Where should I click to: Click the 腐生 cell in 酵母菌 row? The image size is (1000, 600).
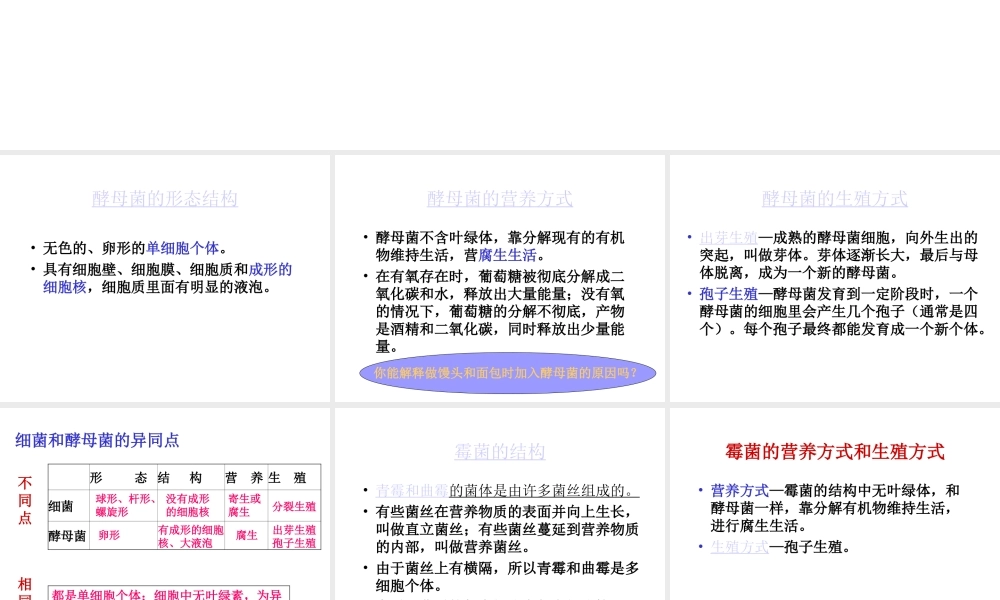(246, 535)
